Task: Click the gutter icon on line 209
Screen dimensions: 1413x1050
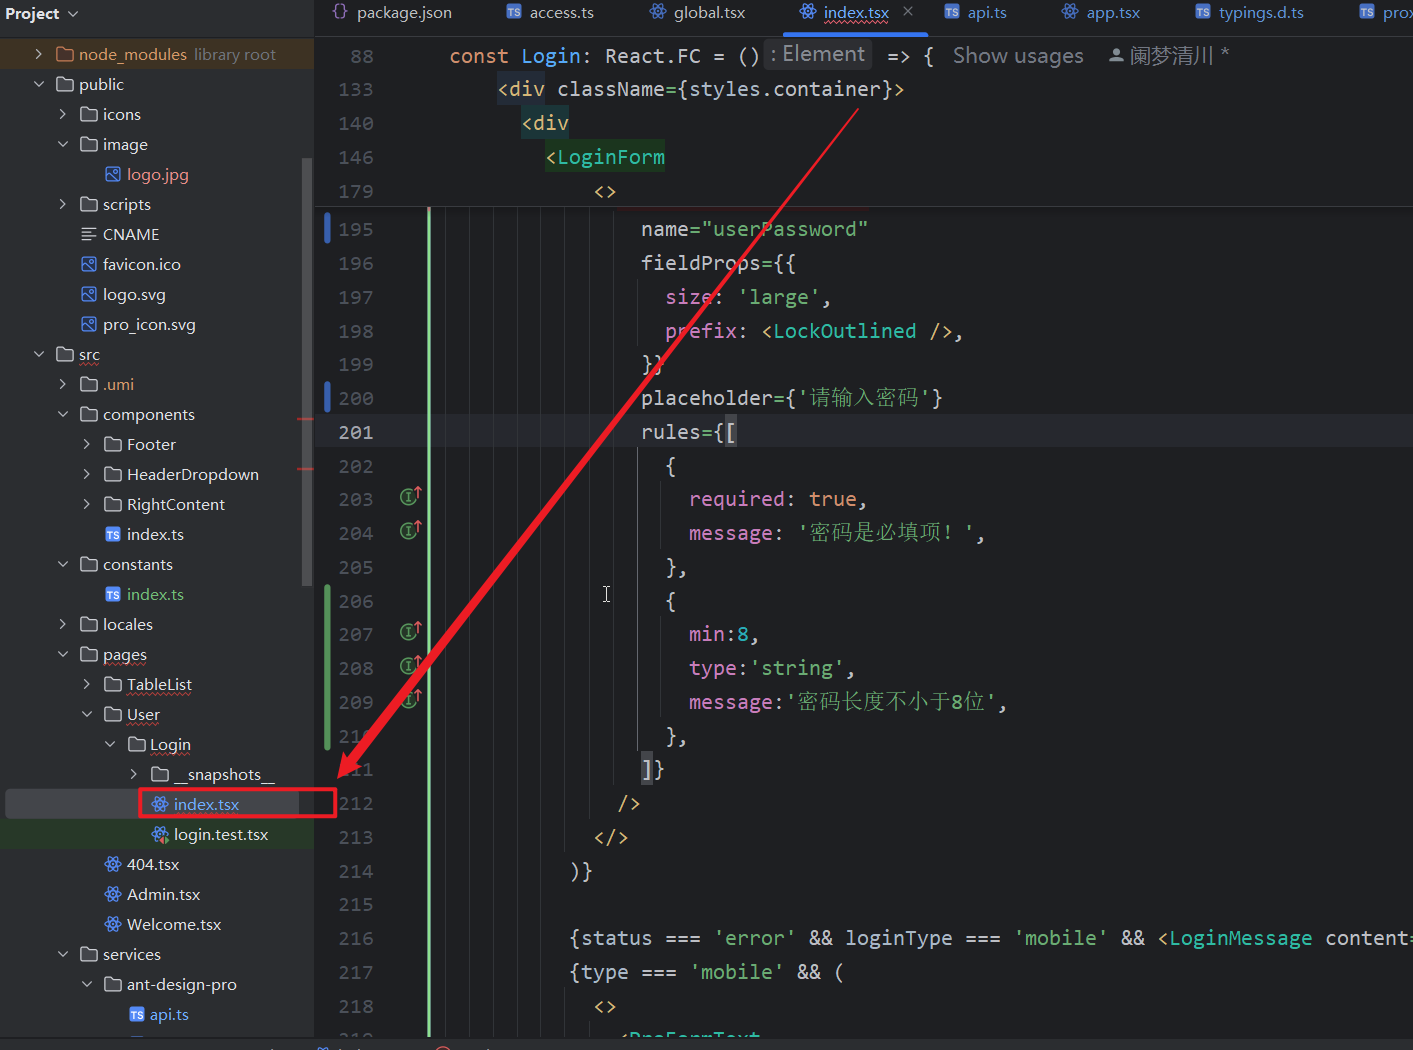Action: coord(410,699)
